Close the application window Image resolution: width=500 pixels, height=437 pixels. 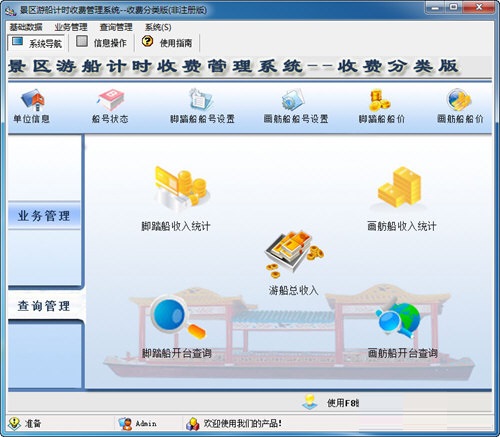pos(479,7)
